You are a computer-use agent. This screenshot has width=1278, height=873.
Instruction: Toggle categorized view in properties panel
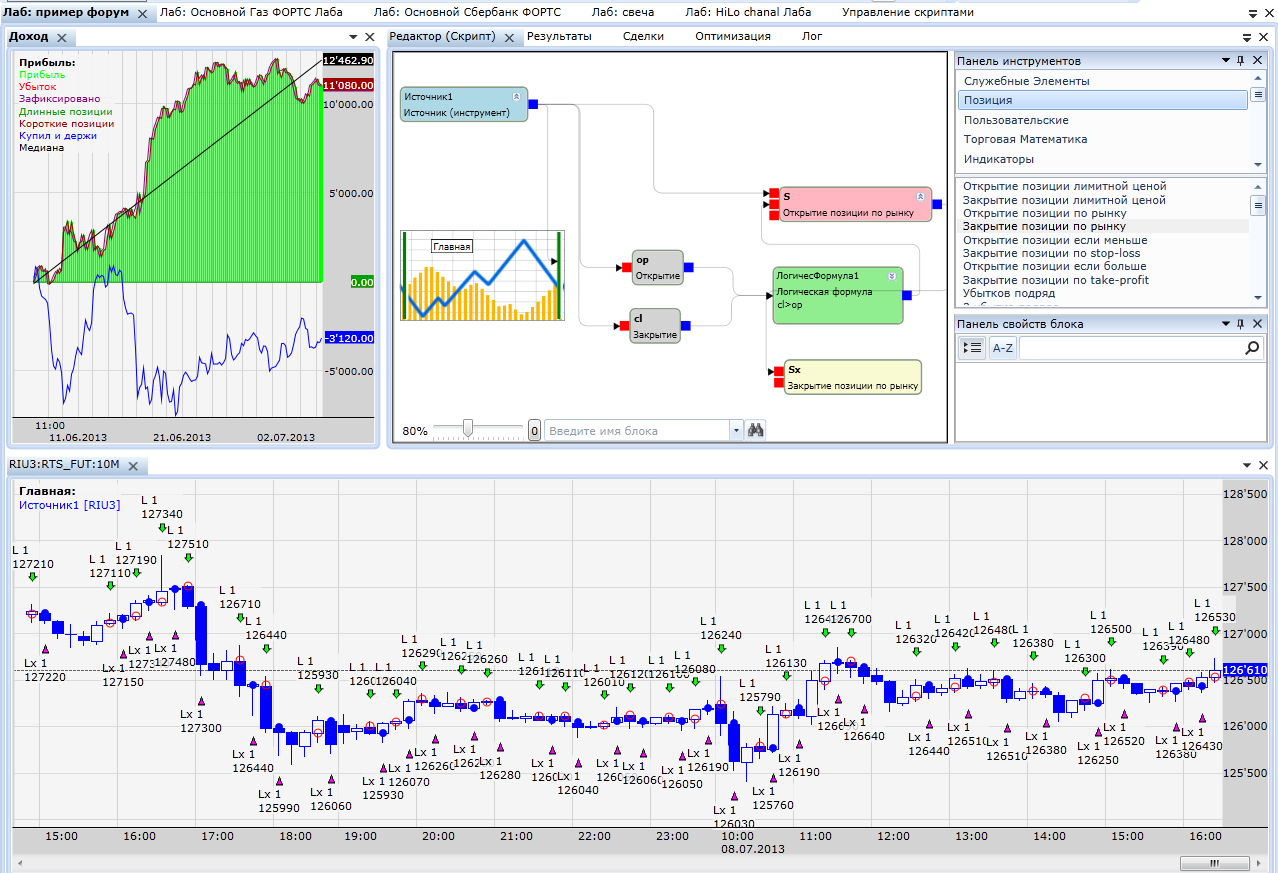[972, 348]
